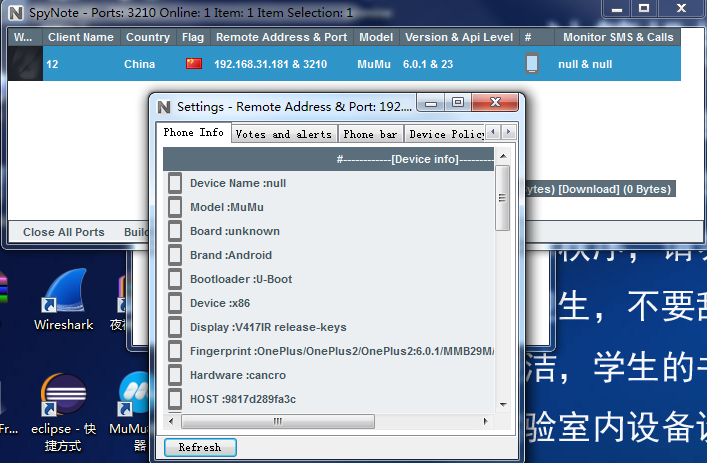Close the Settings window

point(495,102)
